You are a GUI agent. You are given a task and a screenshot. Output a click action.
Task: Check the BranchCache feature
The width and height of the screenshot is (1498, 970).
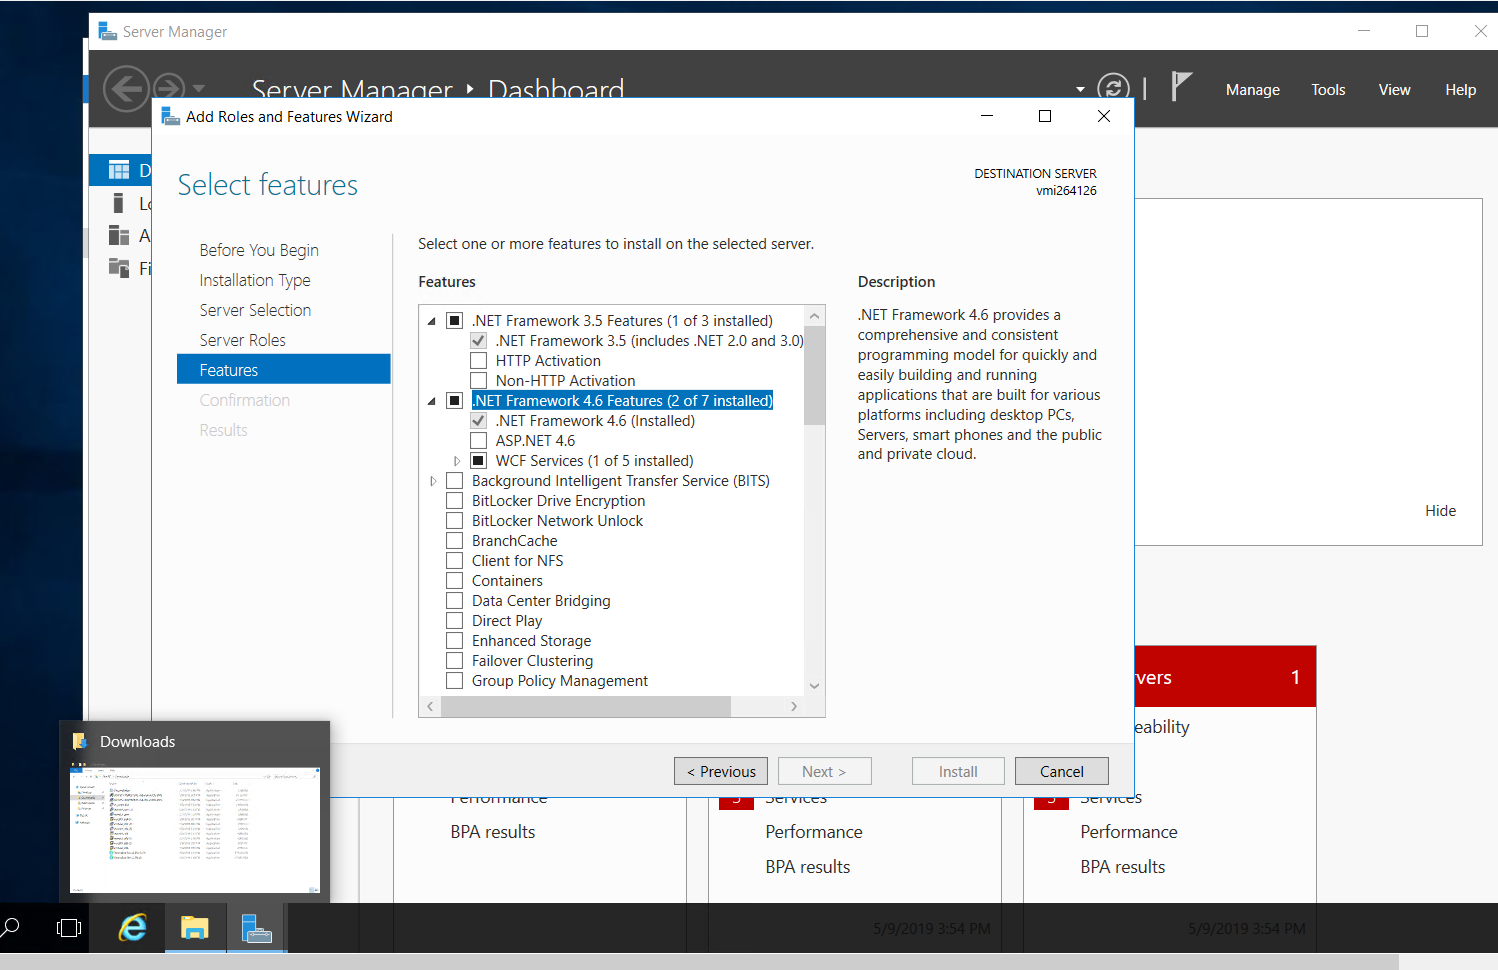pyautogui.click(x=454, y=541)
